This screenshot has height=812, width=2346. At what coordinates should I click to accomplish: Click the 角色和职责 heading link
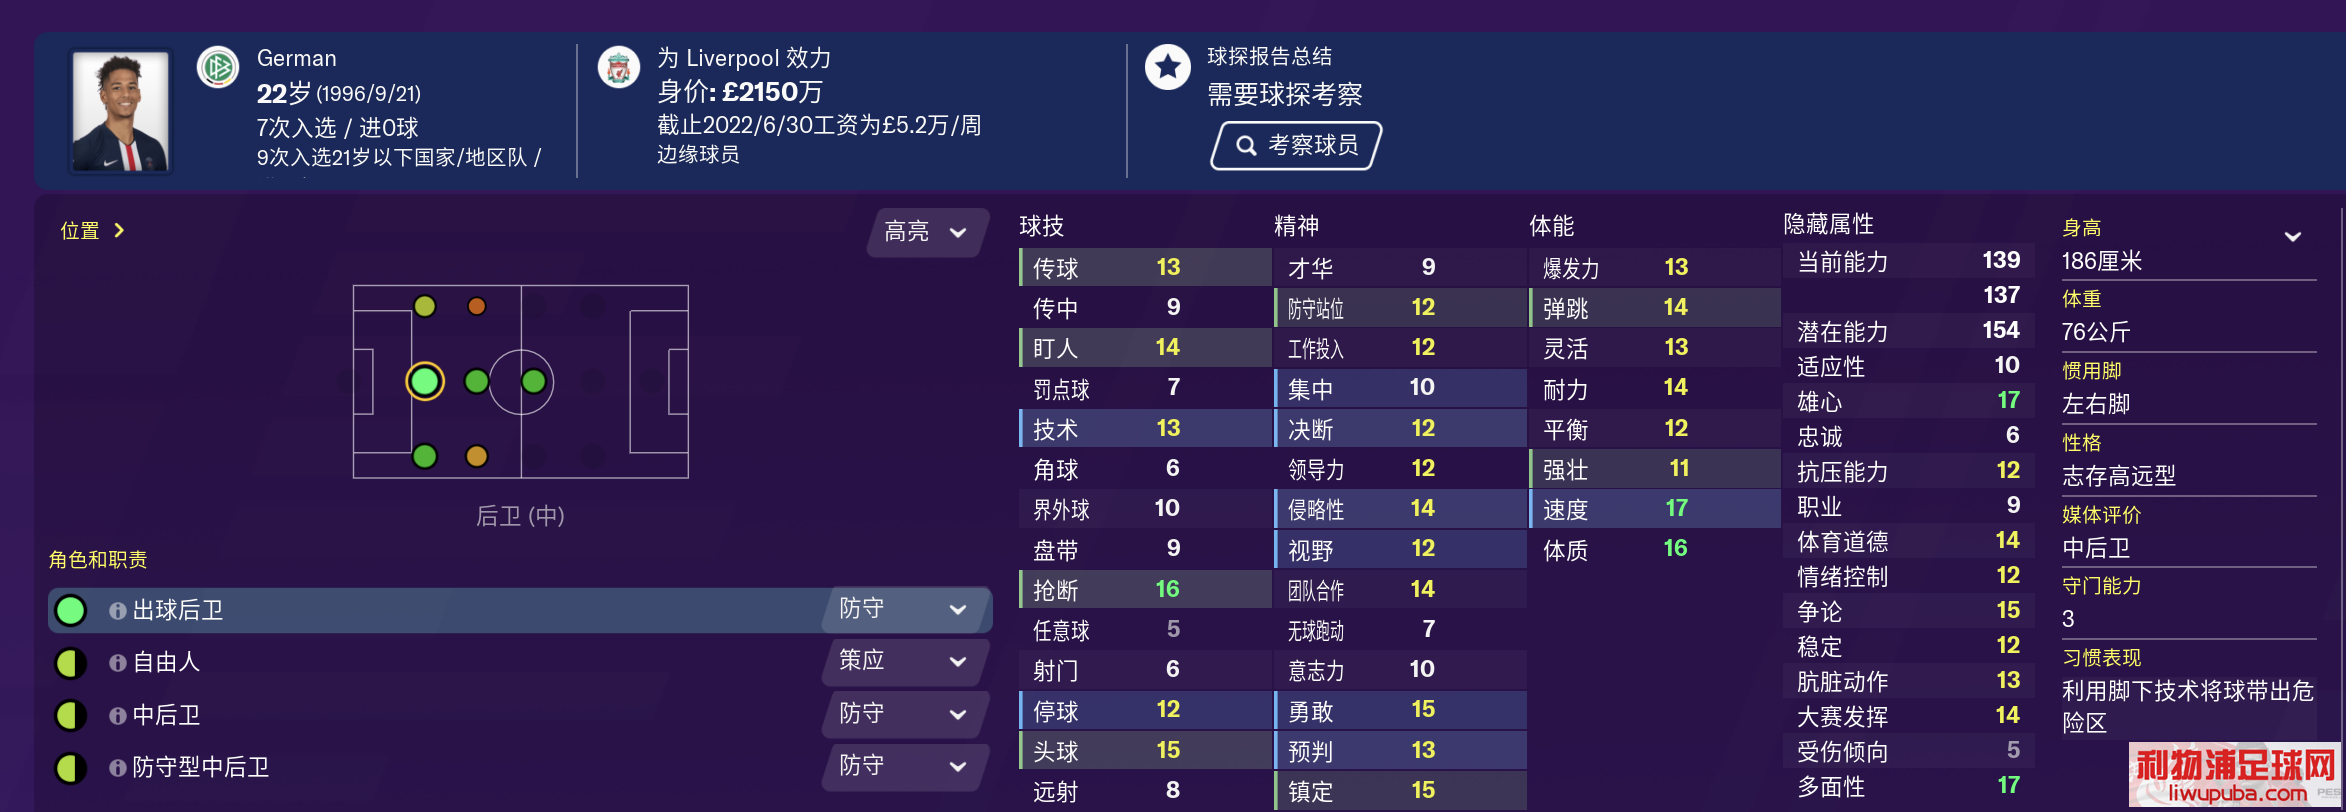click(x=98, y=559)
